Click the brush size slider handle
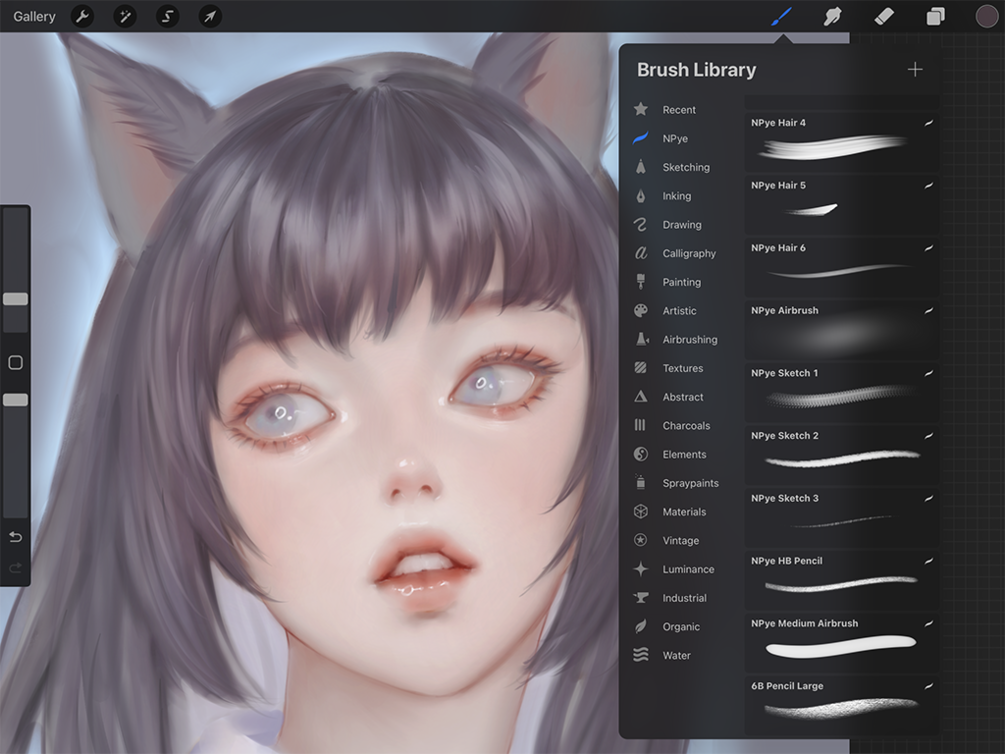Viewport: 1005px width, 754px height. tap(15, 299)
